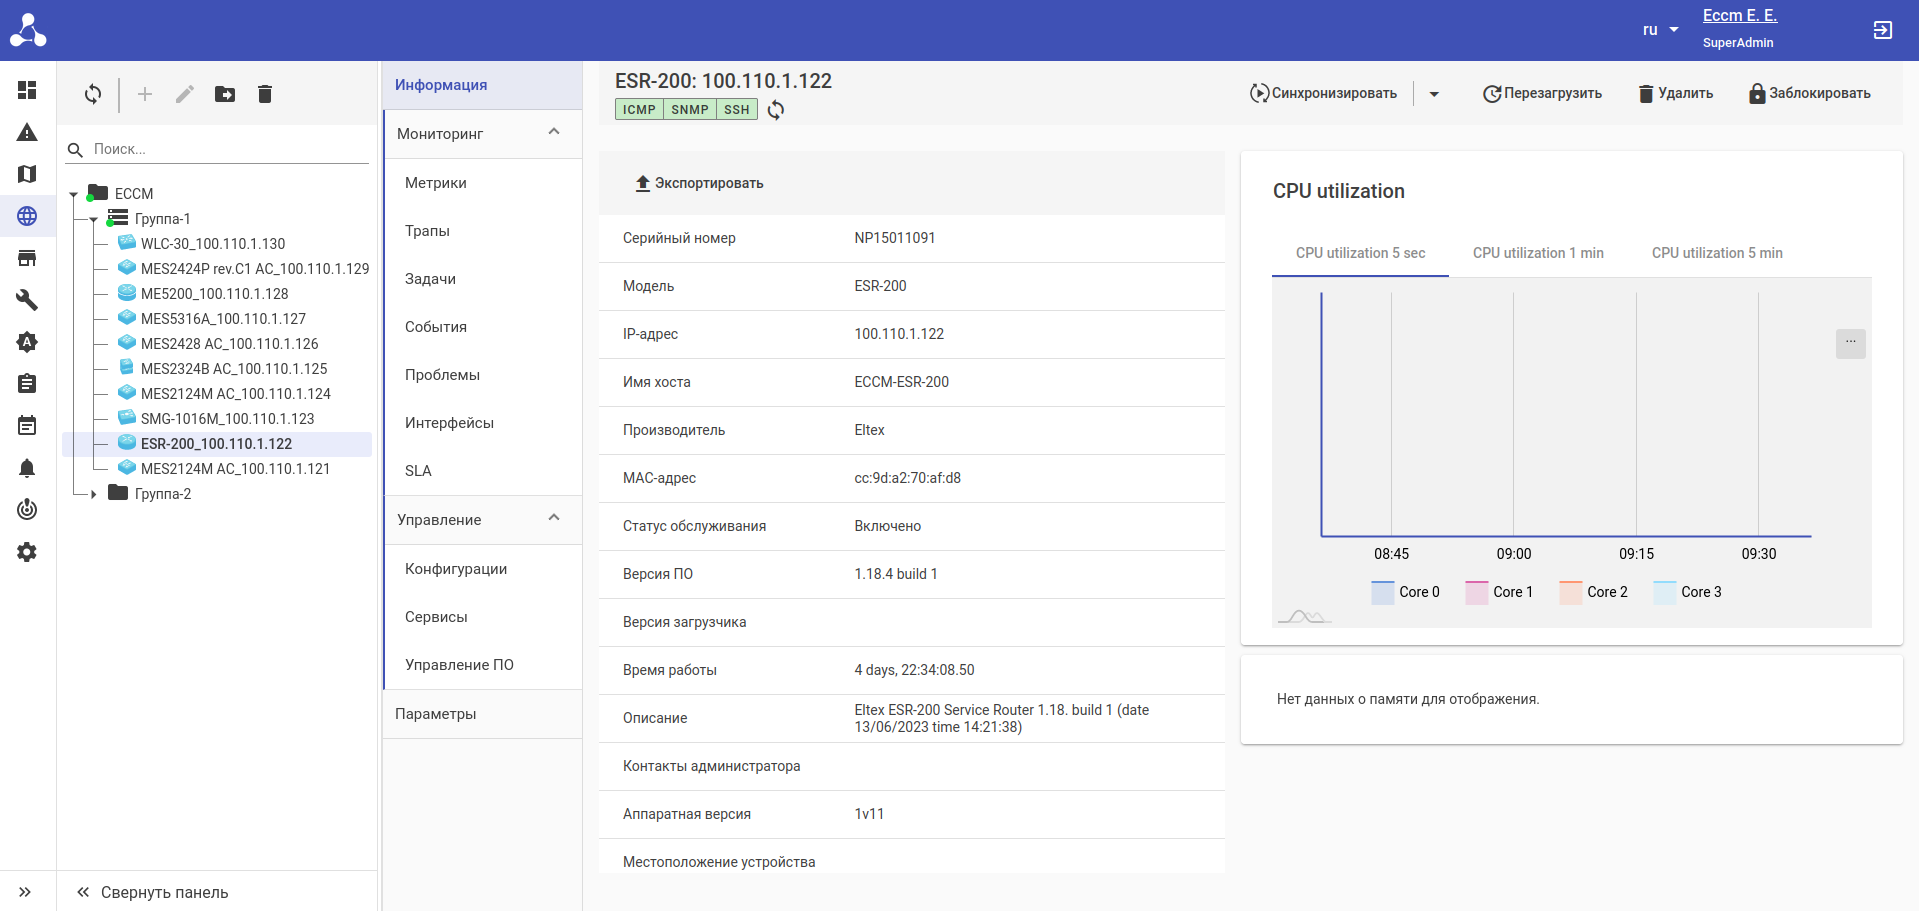Collapse the Мониторинг section
This screenshot has height=911, width=1919.
click(554, 133)
